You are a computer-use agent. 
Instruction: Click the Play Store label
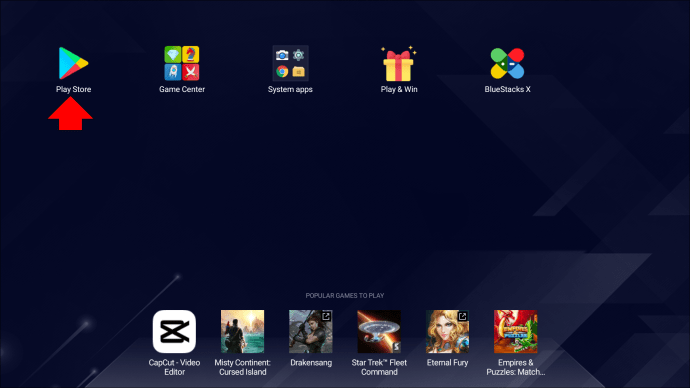(73, 89)
